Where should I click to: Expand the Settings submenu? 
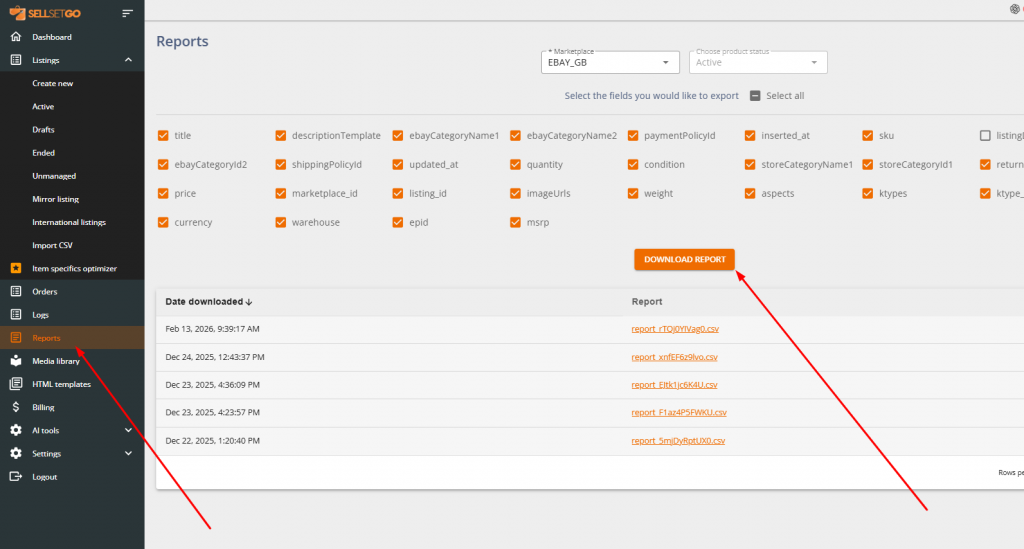pos(128,453)
